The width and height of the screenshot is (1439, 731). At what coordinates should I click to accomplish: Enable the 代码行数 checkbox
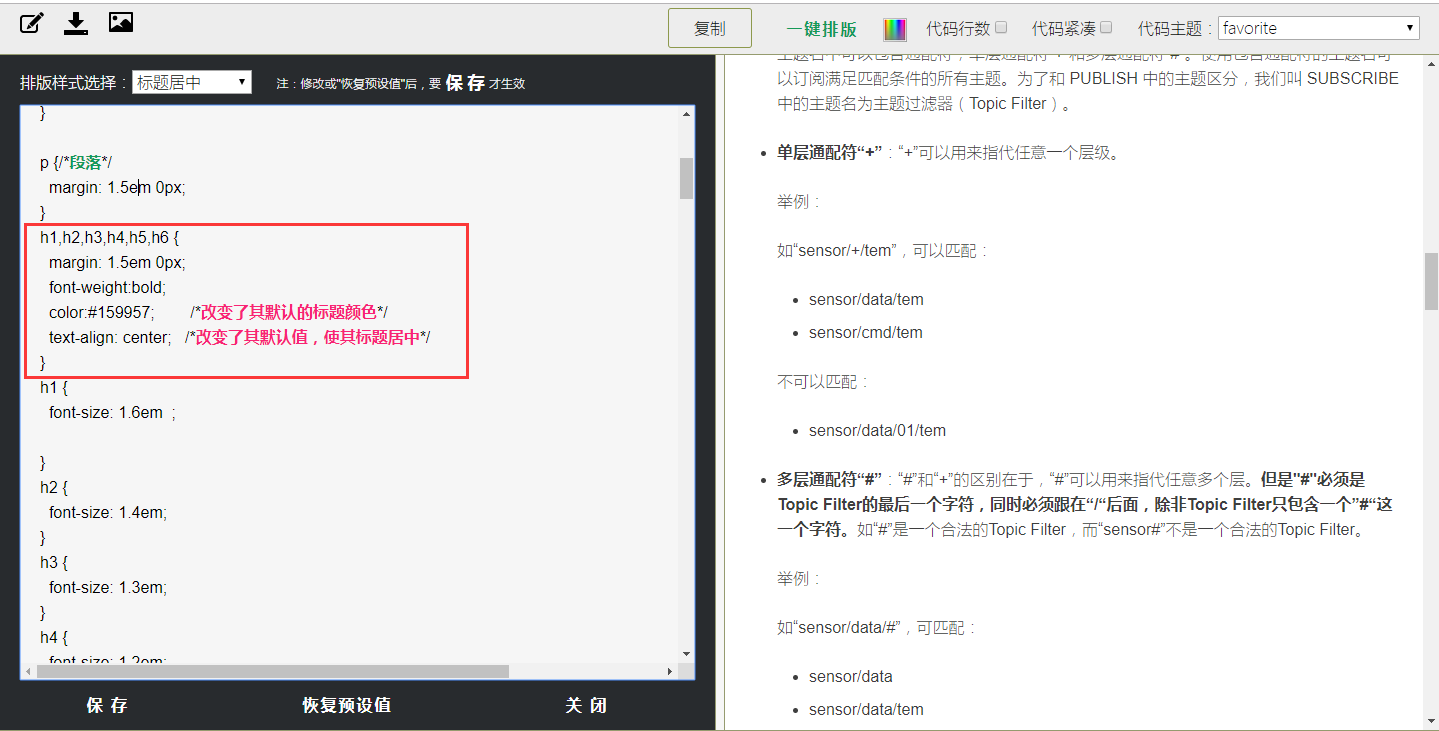tap(1001, 28)
